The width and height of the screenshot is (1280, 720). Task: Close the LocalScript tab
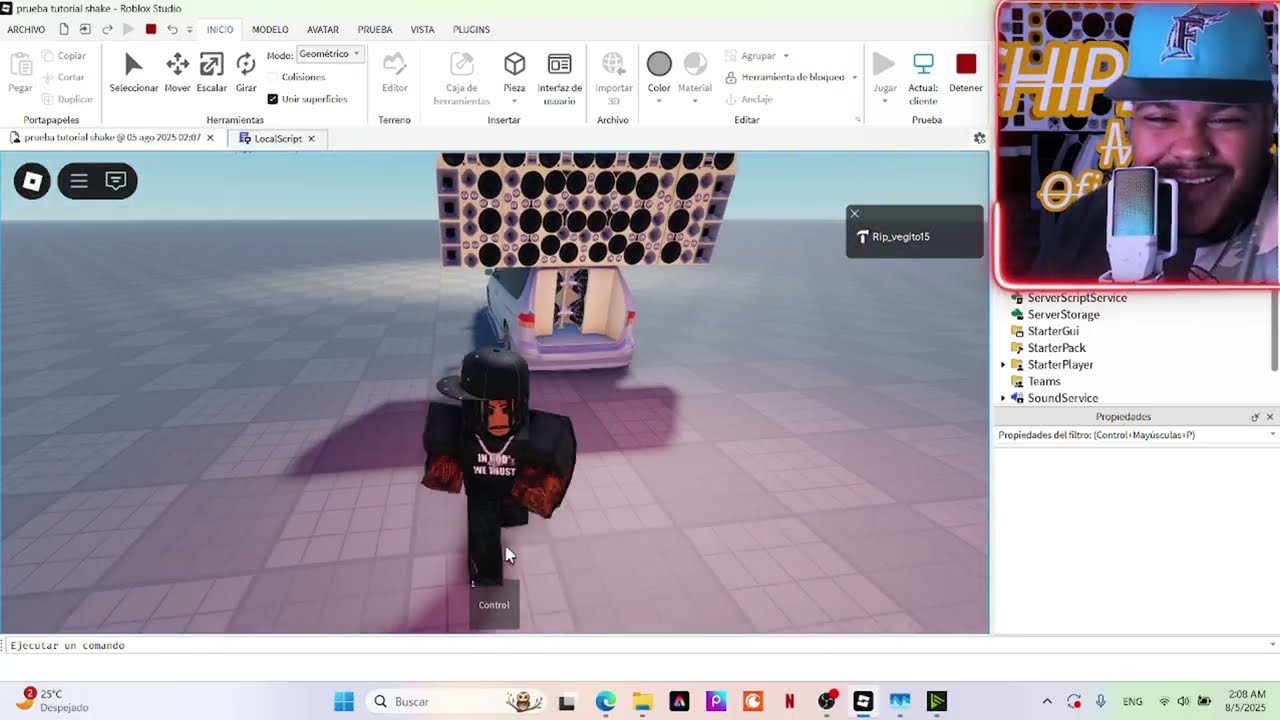(x=311, y=138)
